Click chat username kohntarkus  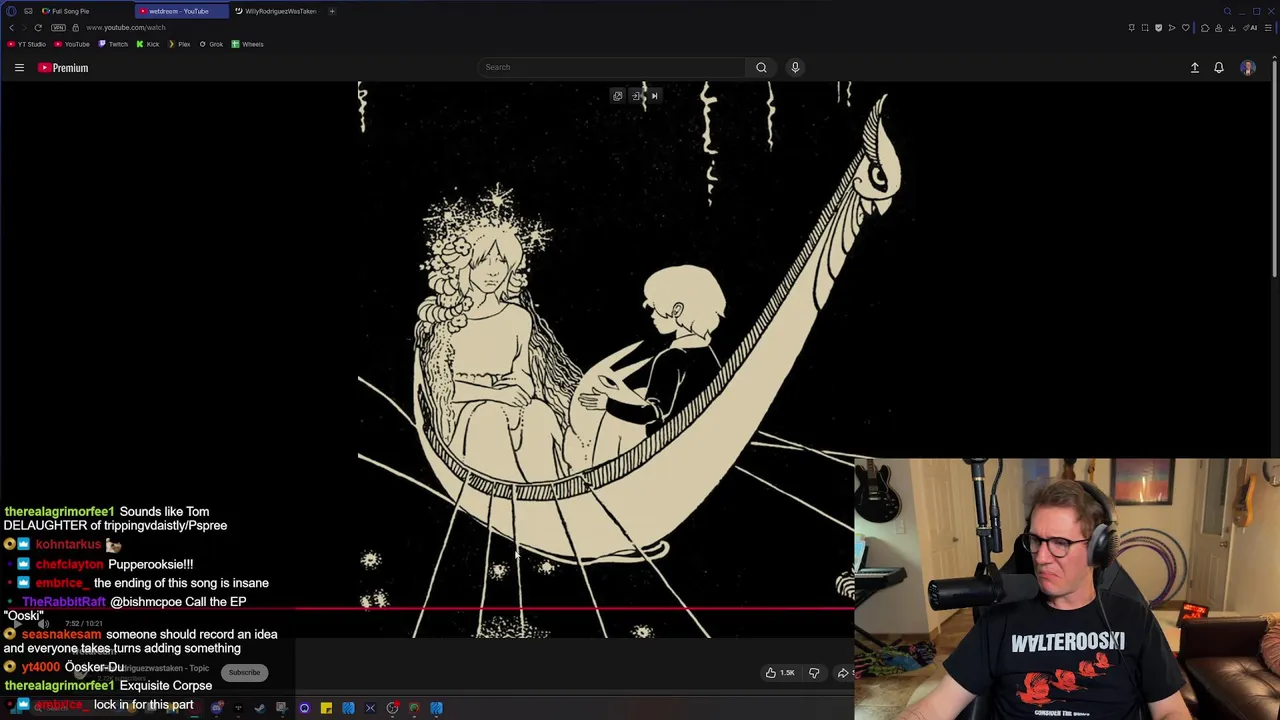coord(68,544)
